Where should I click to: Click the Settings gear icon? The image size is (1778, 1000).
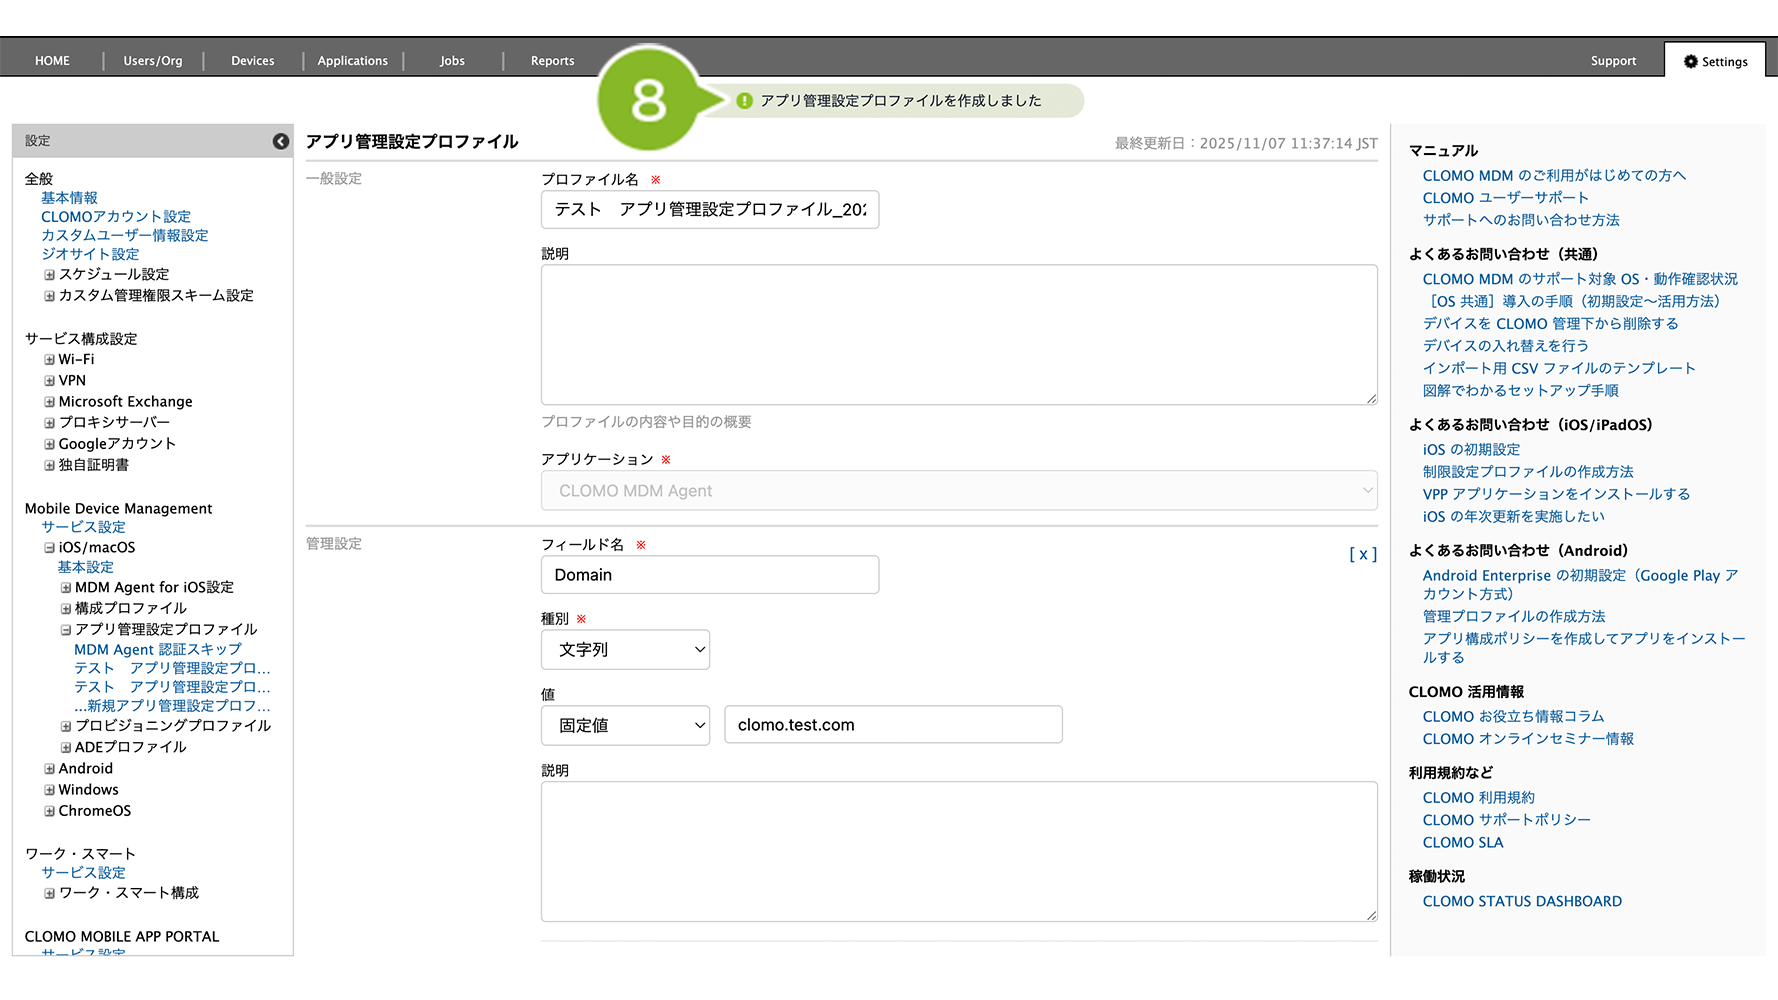[x=1690, y=61]
